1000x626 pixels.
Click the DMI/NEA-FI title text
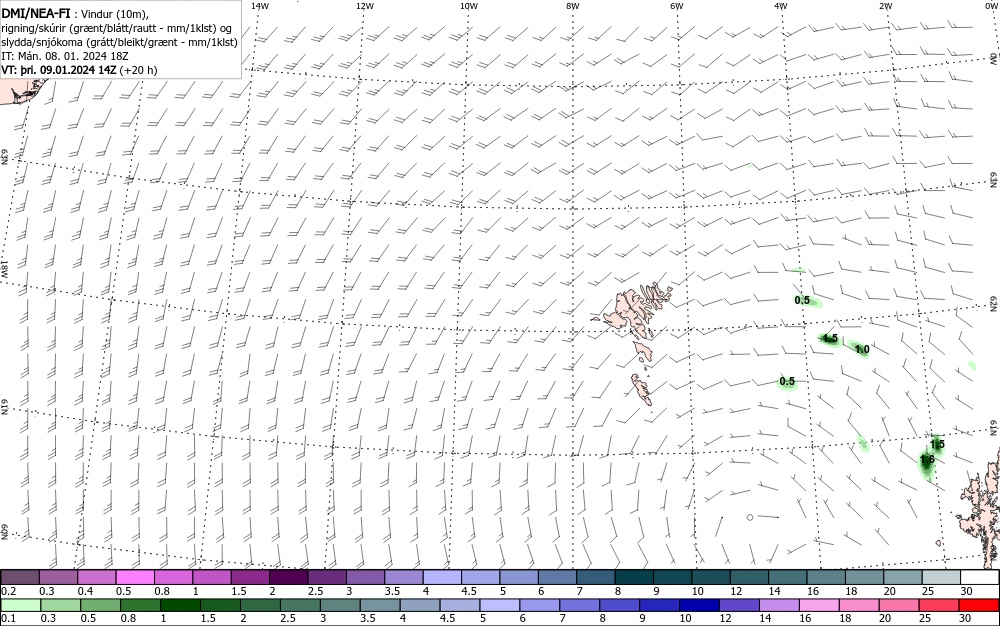[36, 12]
